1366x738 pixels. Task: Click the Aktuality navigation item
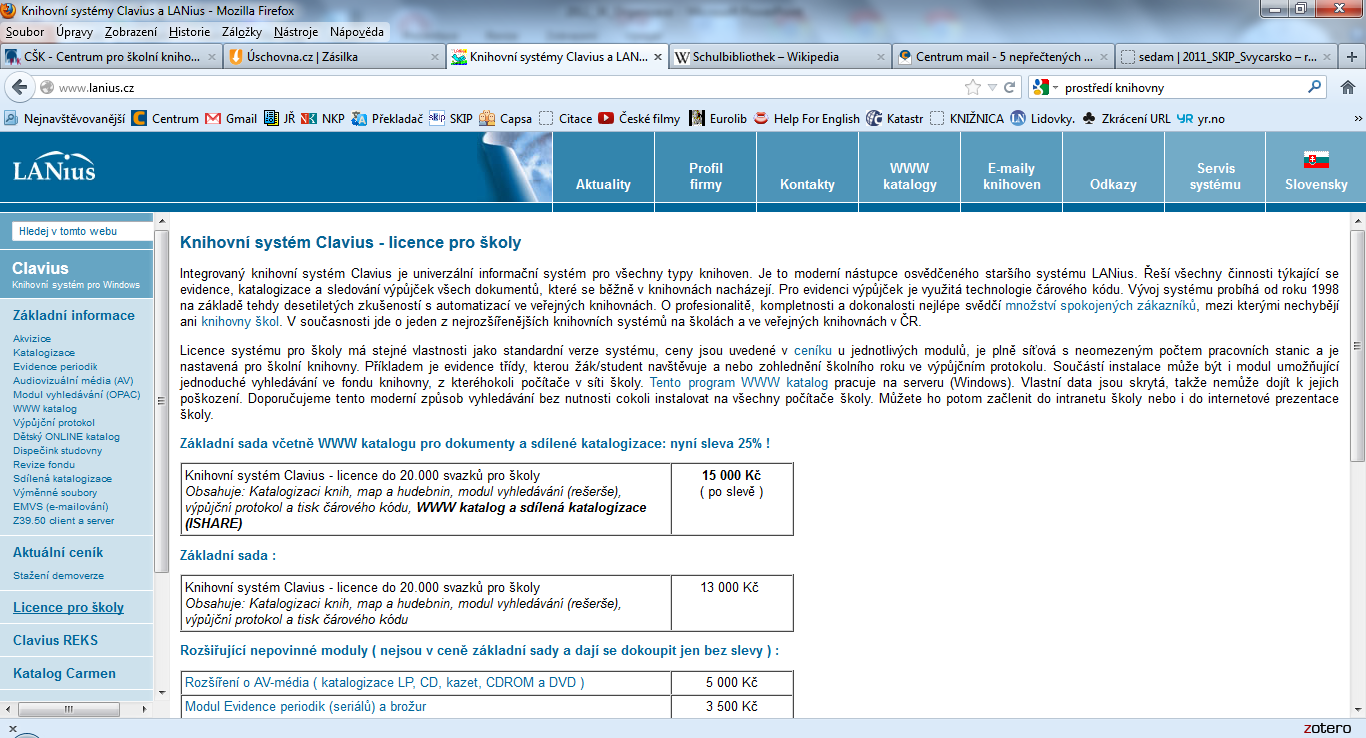tap(603, 184)
